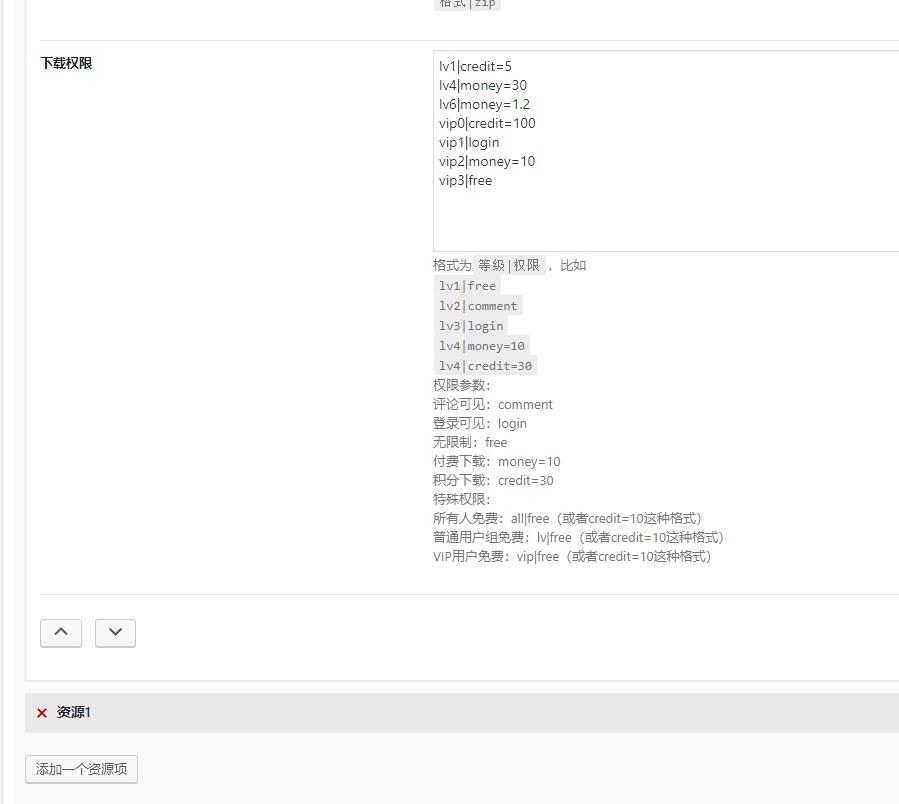
Task: Click the line lv4|money=30 in textarea
Action: click(483, 85)
